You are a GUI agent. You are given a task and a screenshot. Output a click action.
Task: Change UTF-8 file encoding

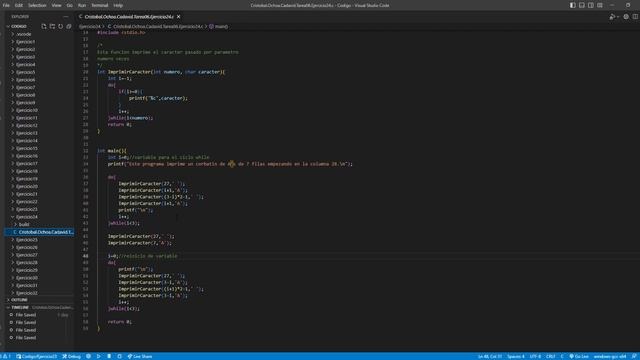(535, 356)
